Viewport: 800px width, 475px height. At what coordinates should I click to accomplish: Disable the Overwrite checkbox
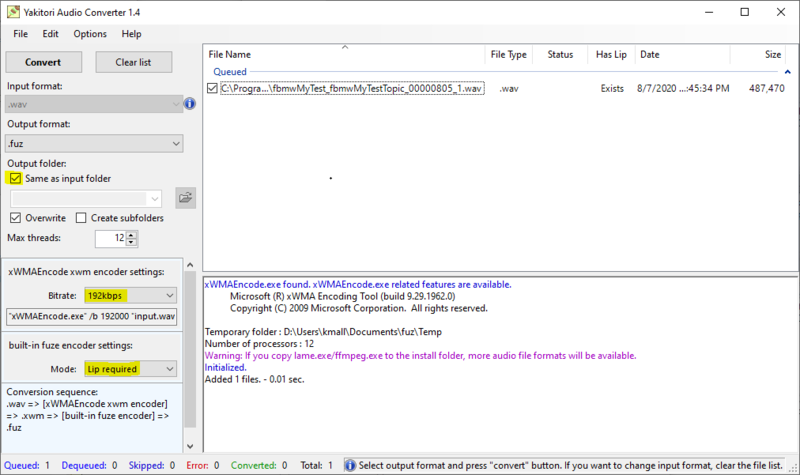pyautogui.click(x=15, y=218)
